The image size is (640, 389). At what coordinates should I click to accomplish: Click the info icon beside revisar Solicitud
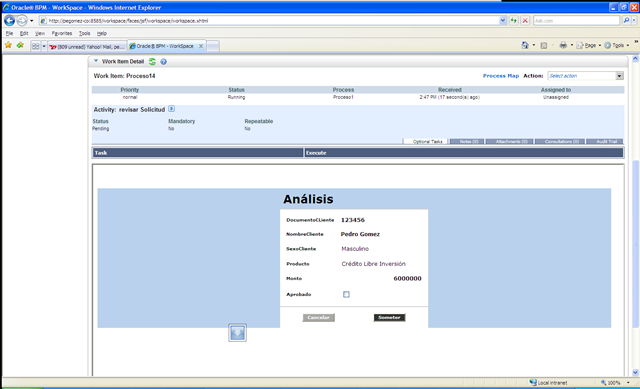pyautogui.click(x=171, y=109)
